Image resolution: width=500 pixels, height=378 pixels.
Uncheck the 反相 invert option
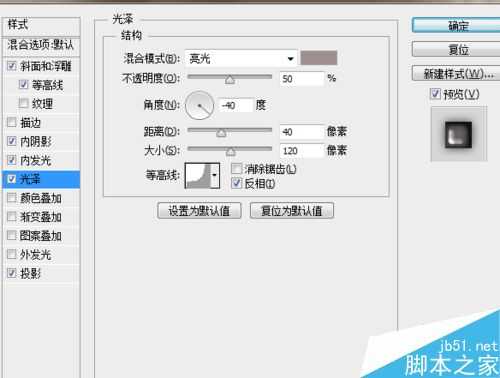pyautogui.click(x=236, y=183)
